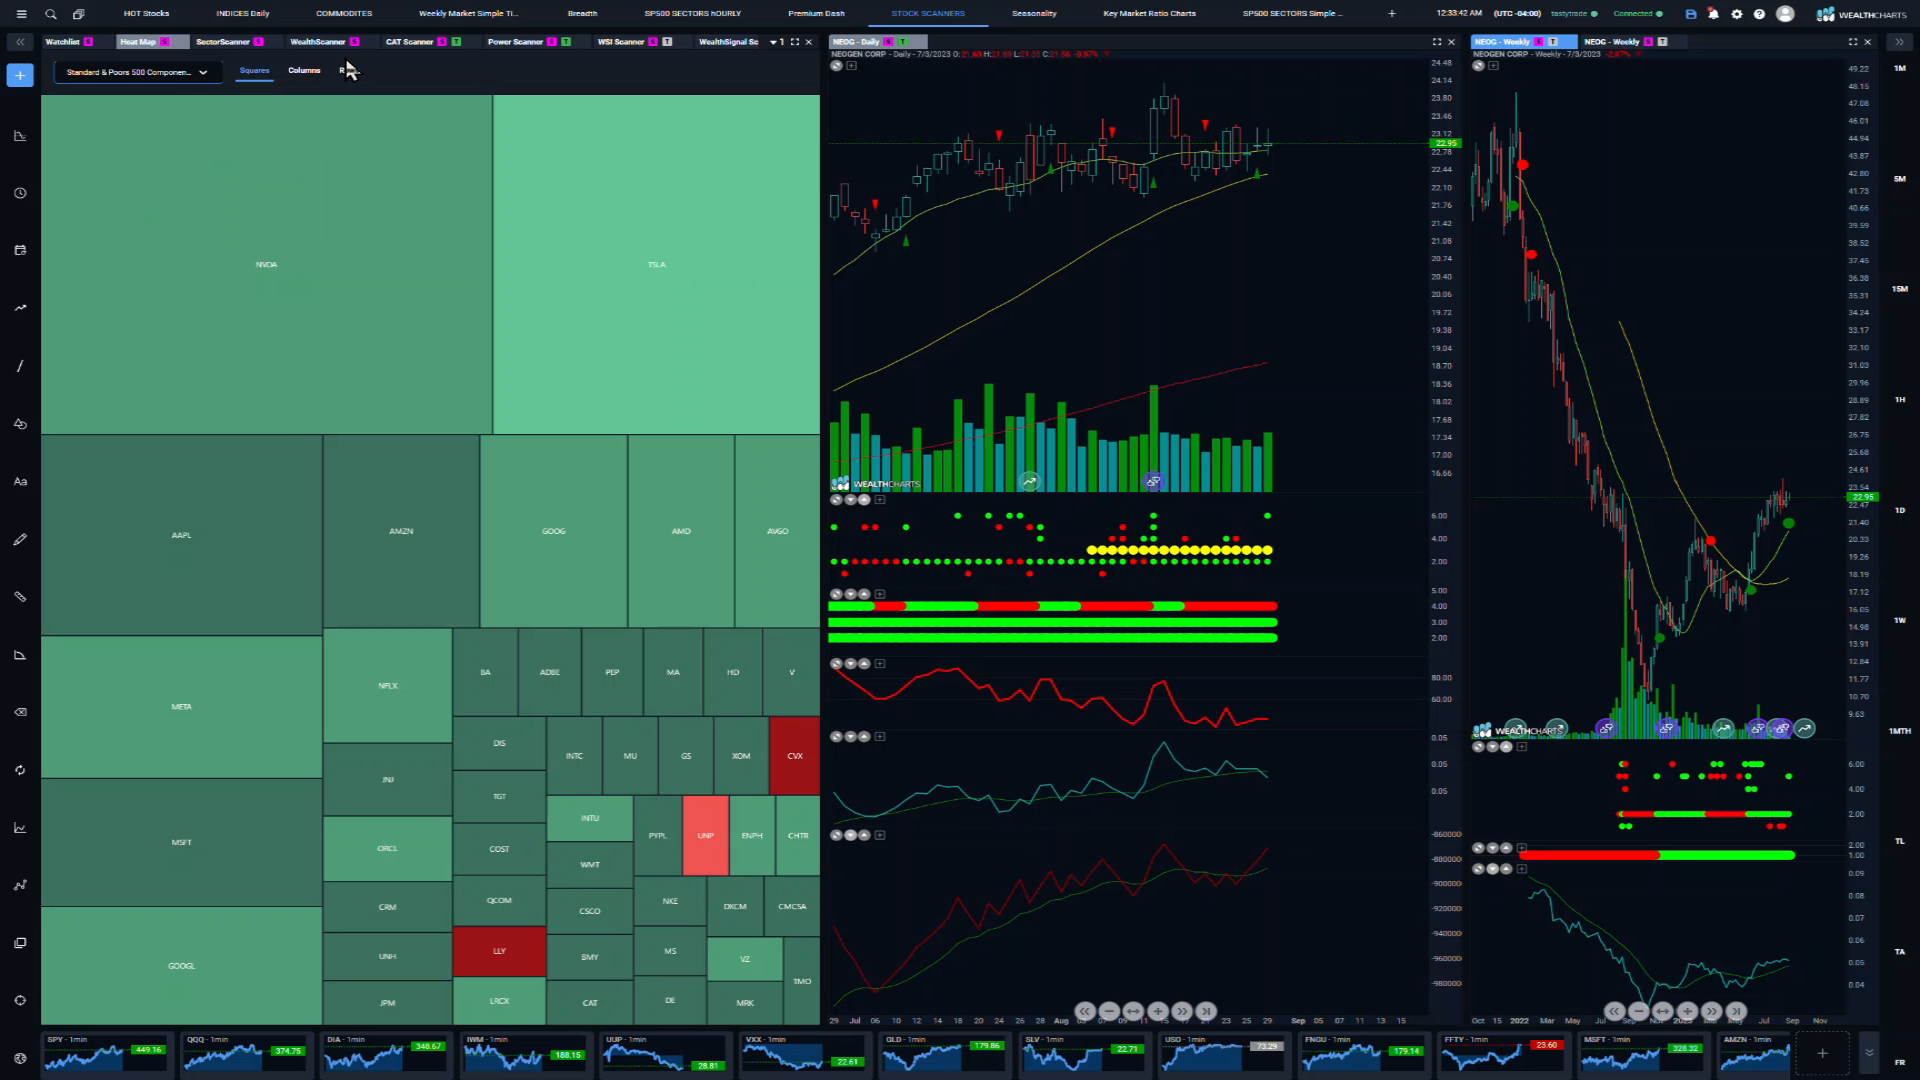1920x1080 pixels.
Task: Hide the daily chart dots indicator pane
Action: 836,499
